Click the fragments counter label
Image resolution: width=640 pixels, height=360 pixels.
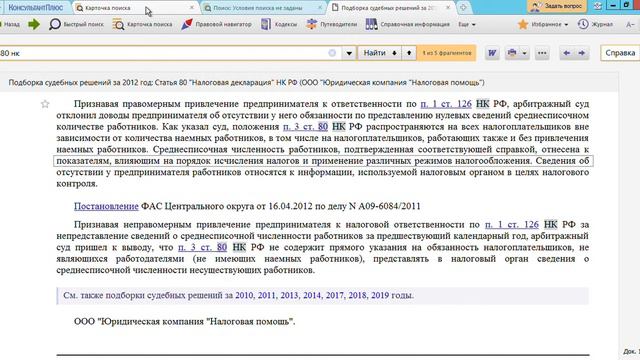[x=447, y=53]
